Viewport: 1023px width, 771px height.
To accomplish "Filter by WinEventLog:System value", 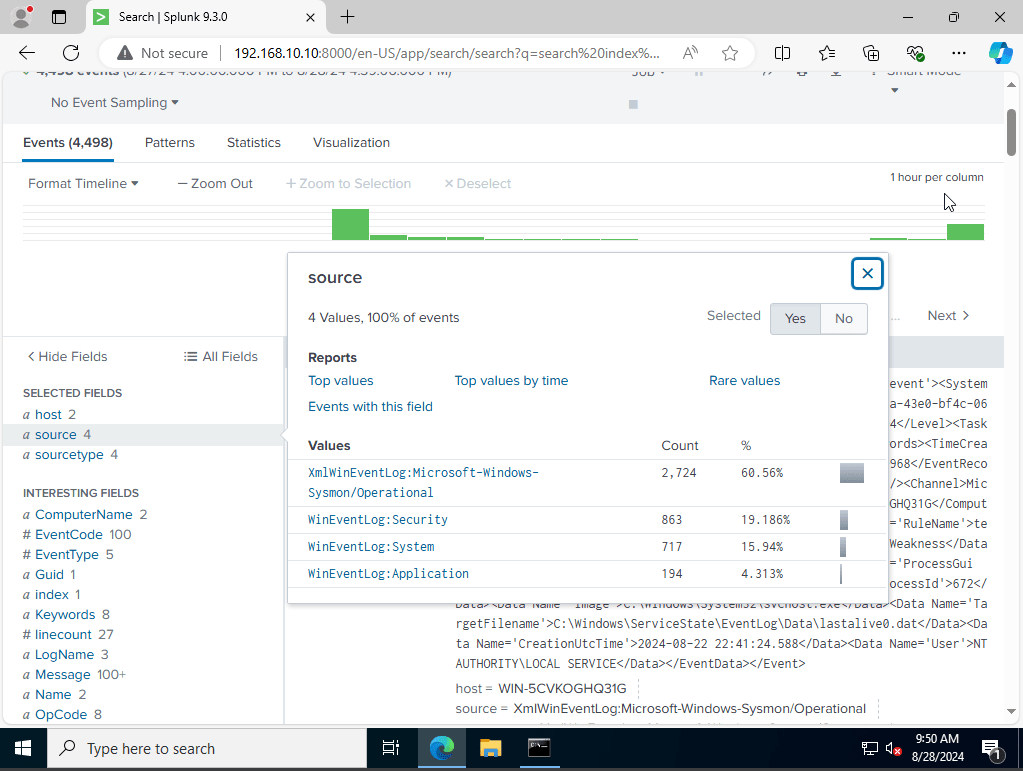I will click(x=371, y=547).
